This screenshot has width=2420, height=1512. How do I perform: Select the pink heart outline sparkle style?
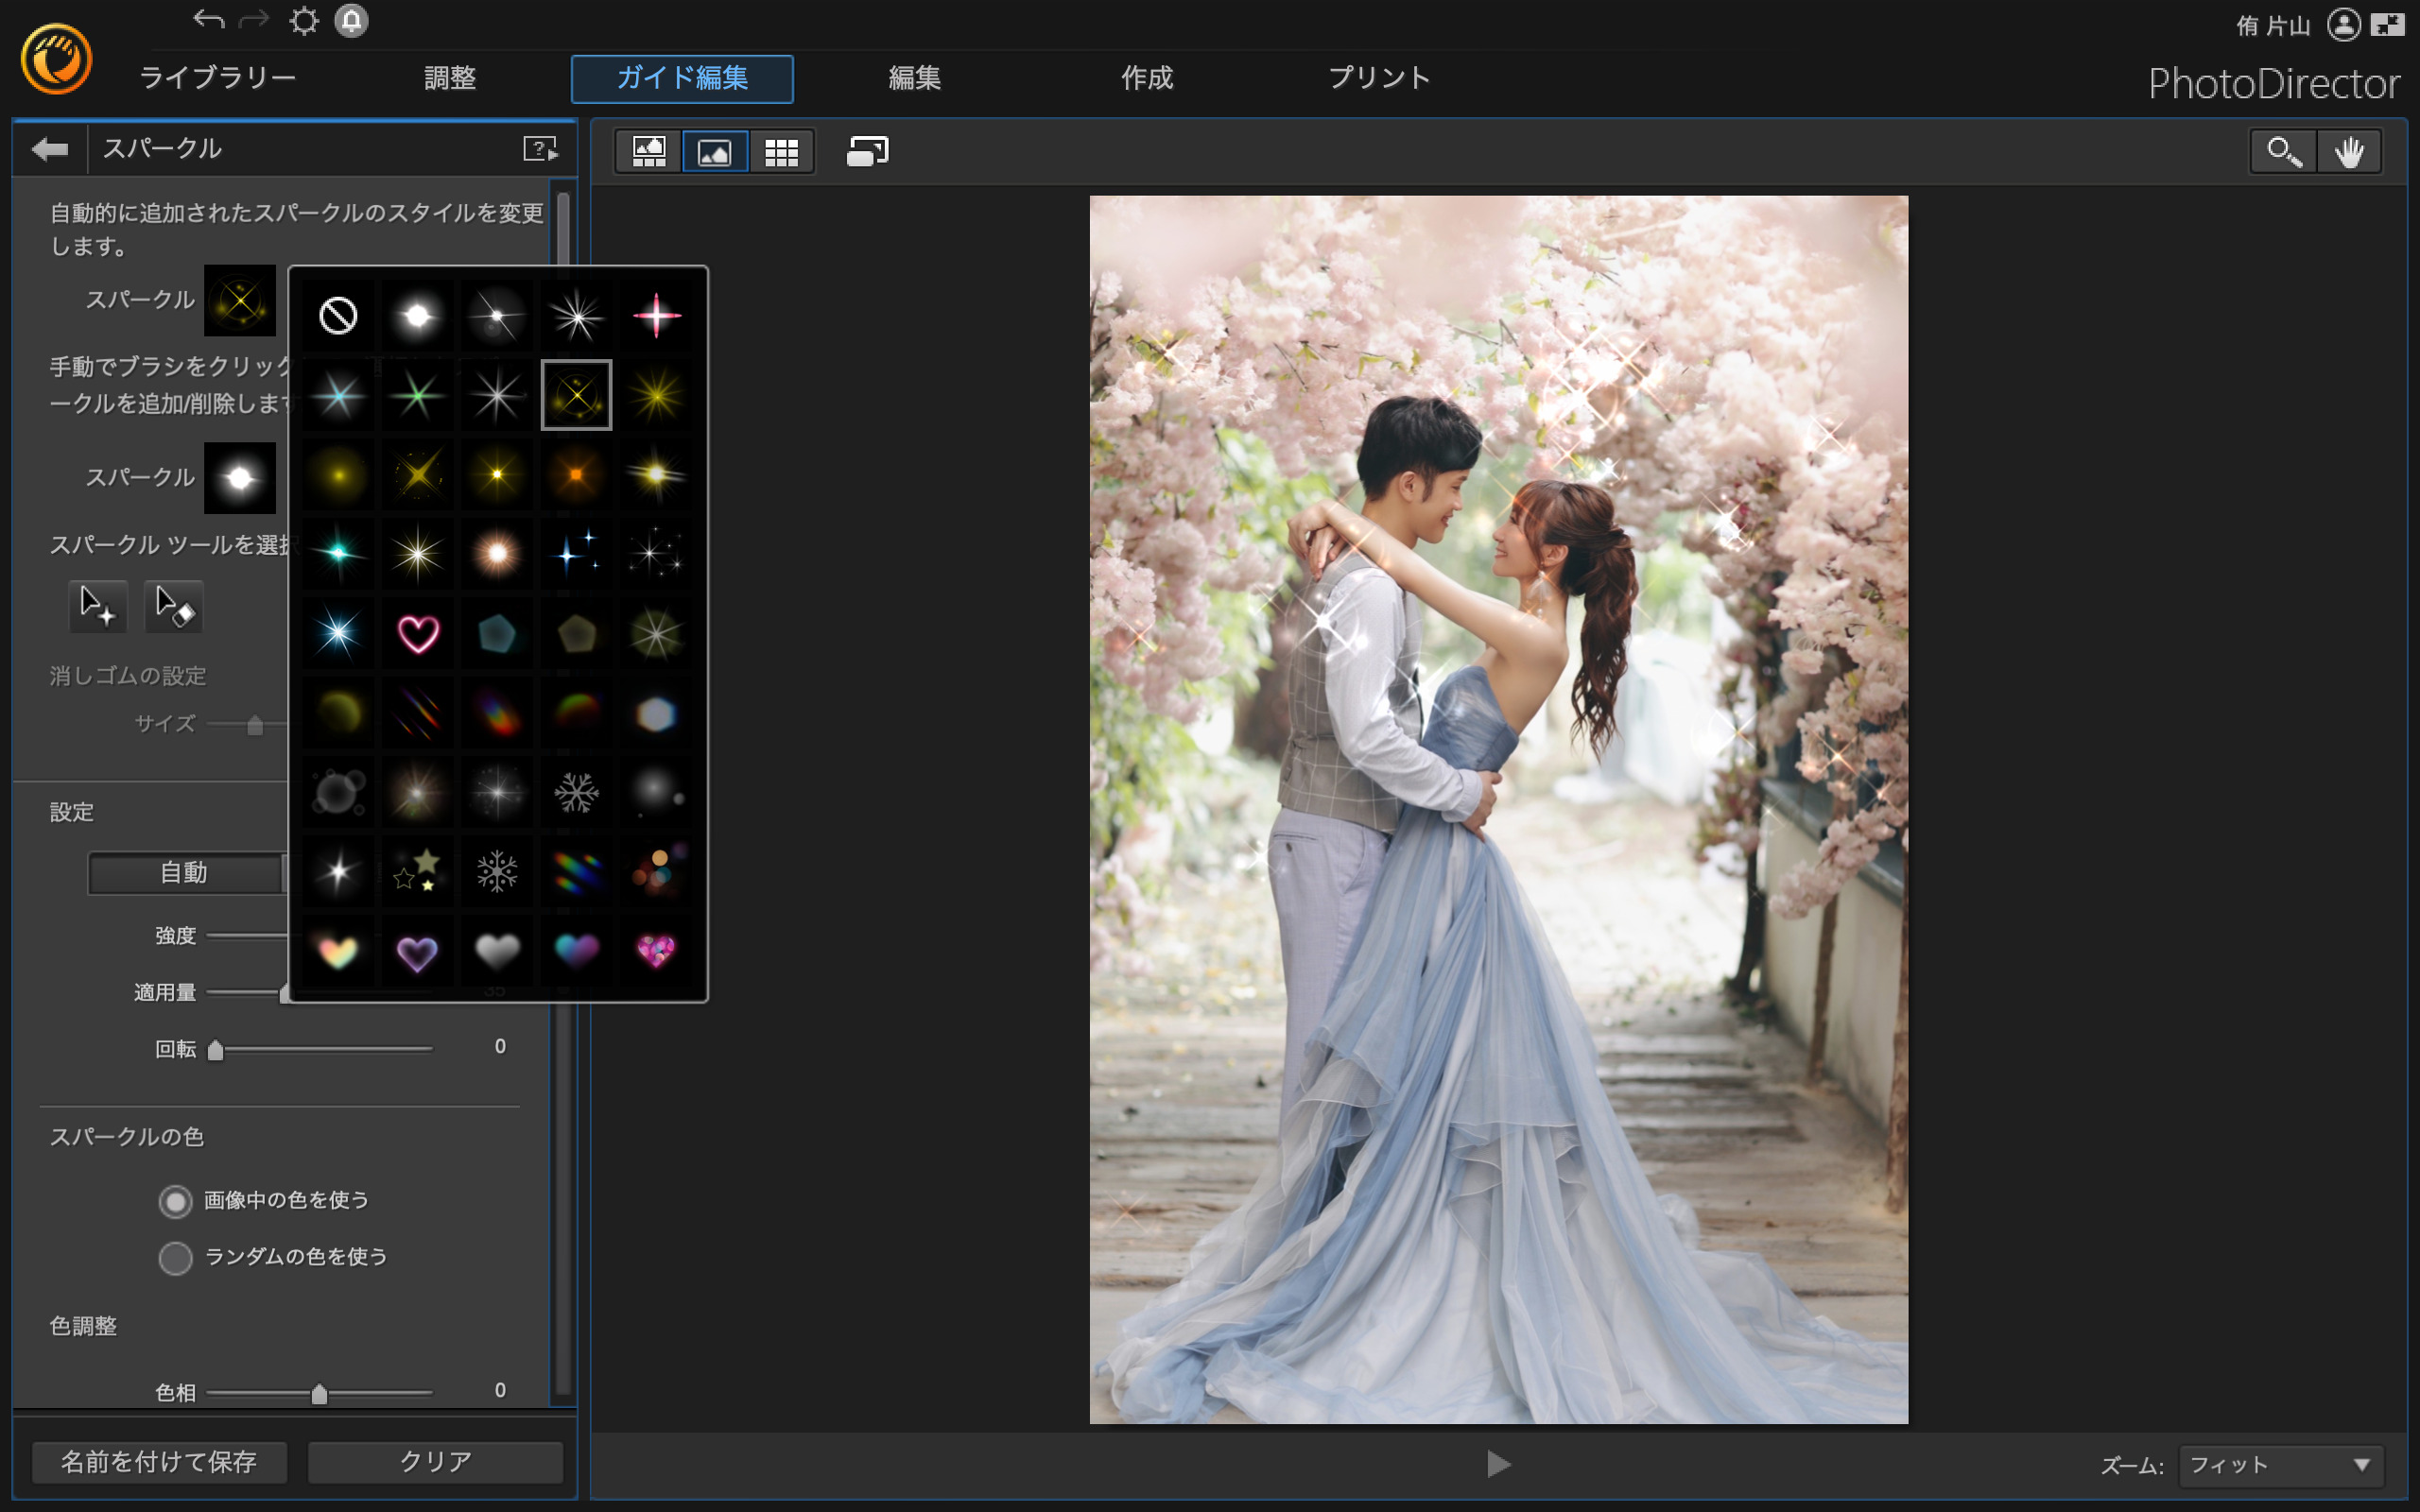click(418, 633)
